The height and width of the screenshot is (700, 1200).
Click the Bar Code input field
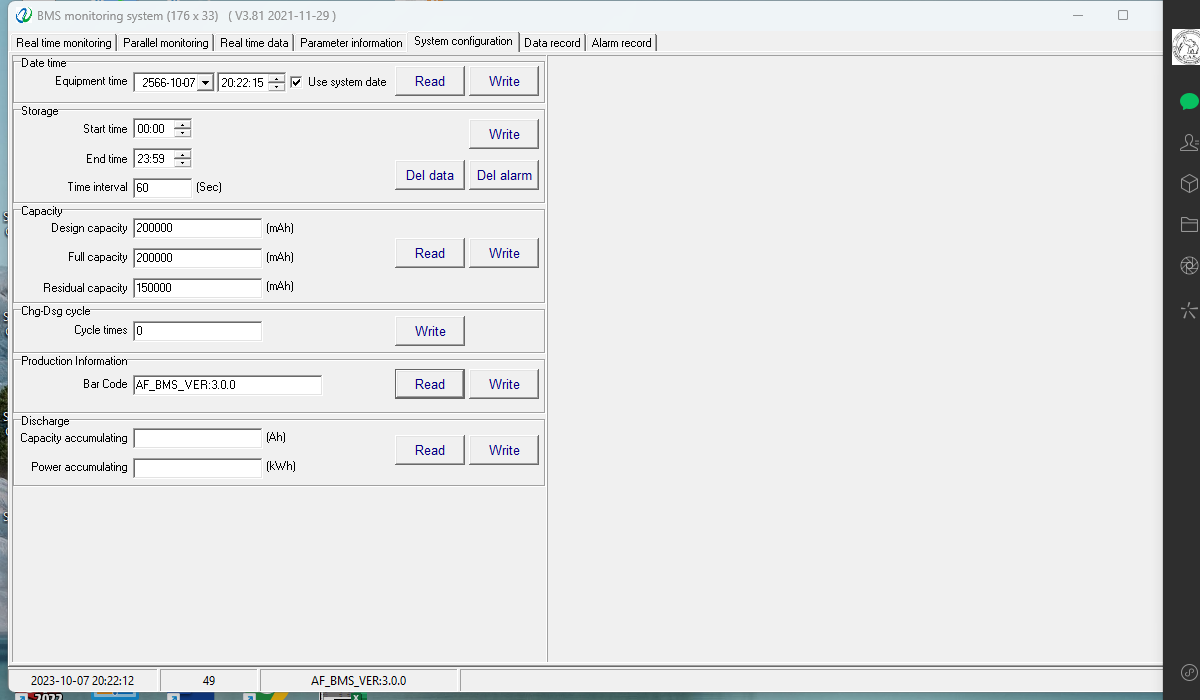coord(227,384)
